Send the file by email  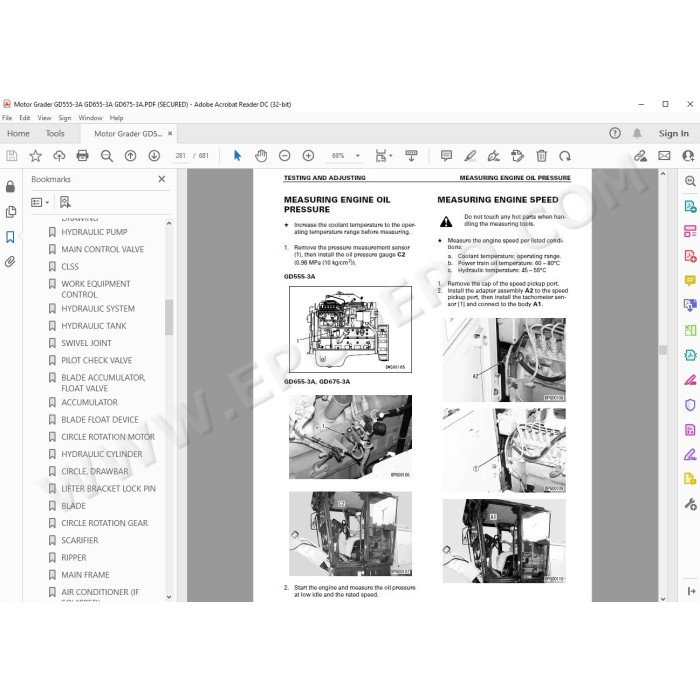coord(664,156)
